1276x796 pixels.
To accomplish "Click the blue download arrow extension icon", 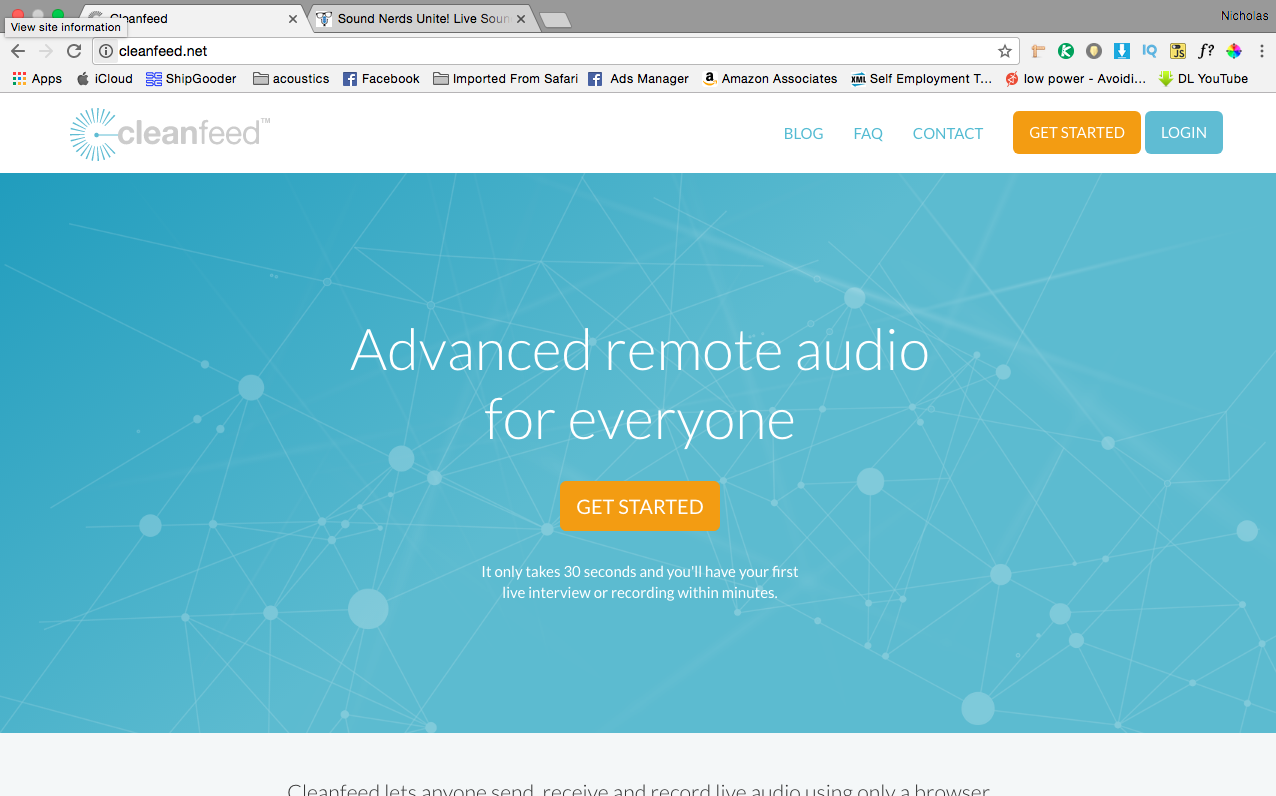I will (x=1121, y=50).
